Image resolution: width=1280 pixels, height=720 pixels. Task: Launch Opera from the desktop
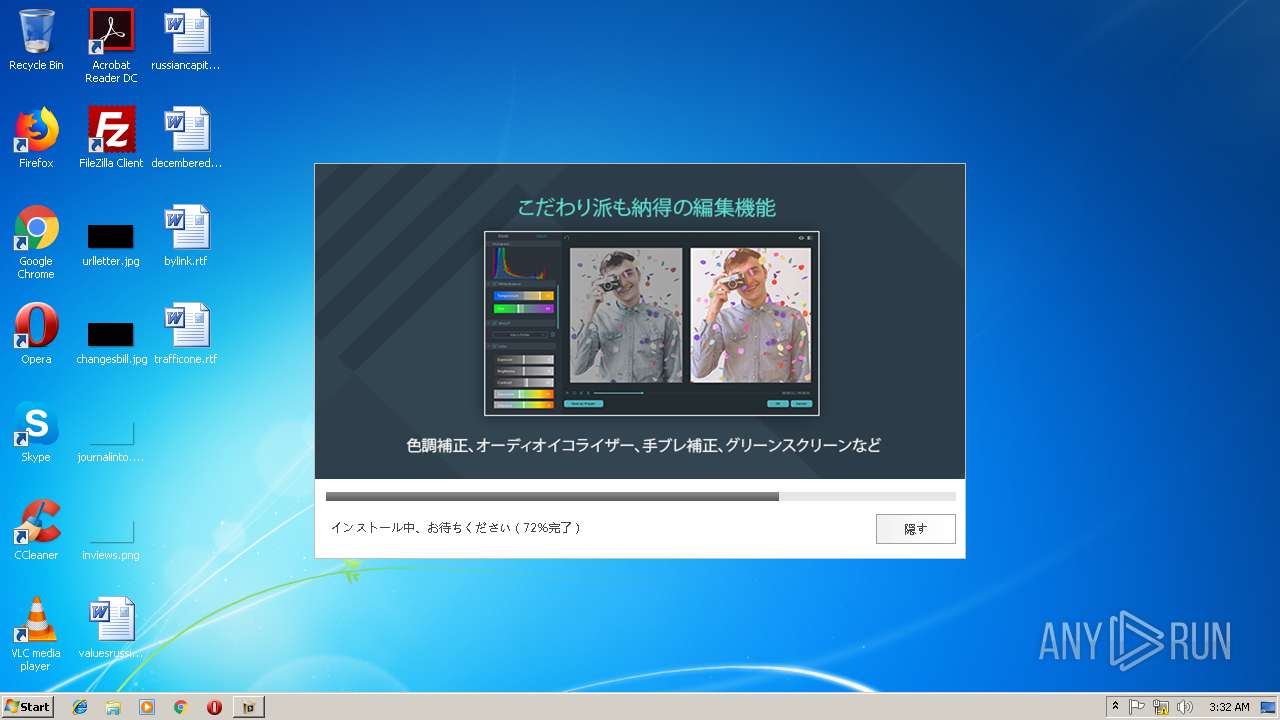tap(36, 334)
